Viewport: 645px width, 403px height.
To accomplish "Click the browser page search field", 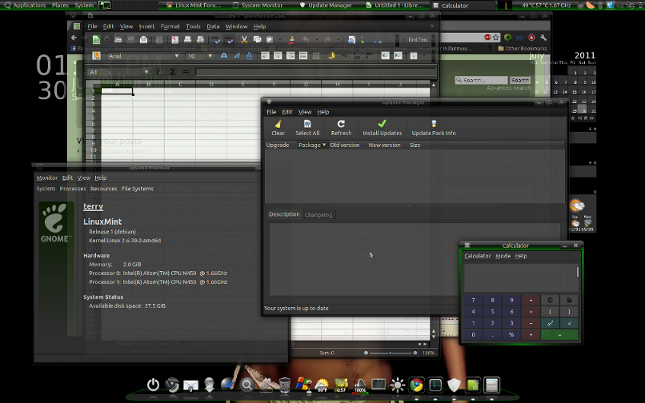I will 481,80.
